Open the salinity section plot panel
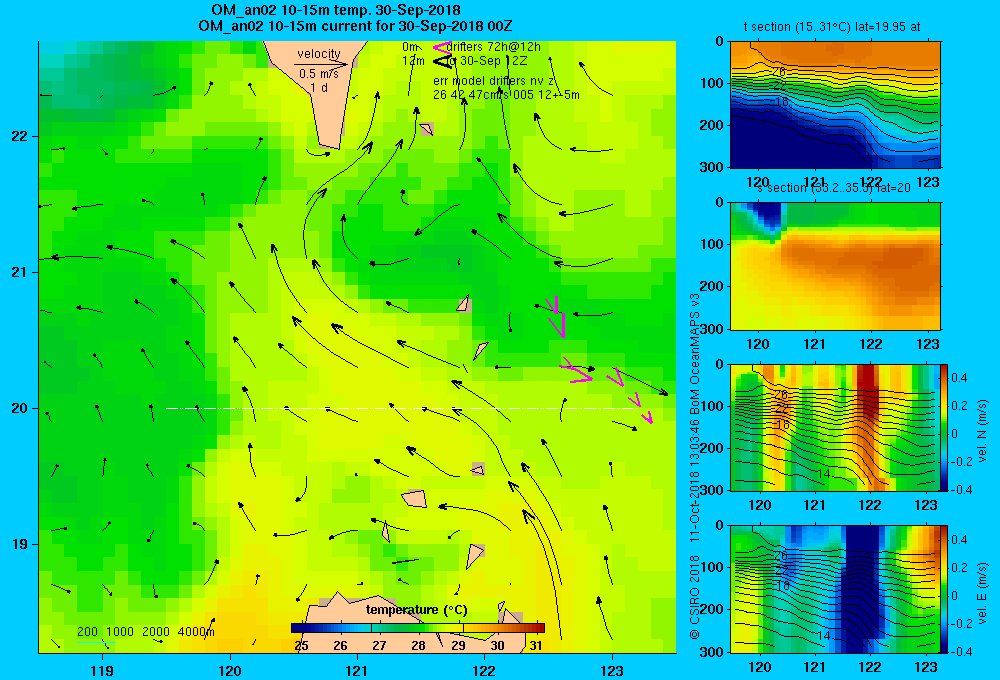This screenshot has height=680, width=1000. [835, 266]
